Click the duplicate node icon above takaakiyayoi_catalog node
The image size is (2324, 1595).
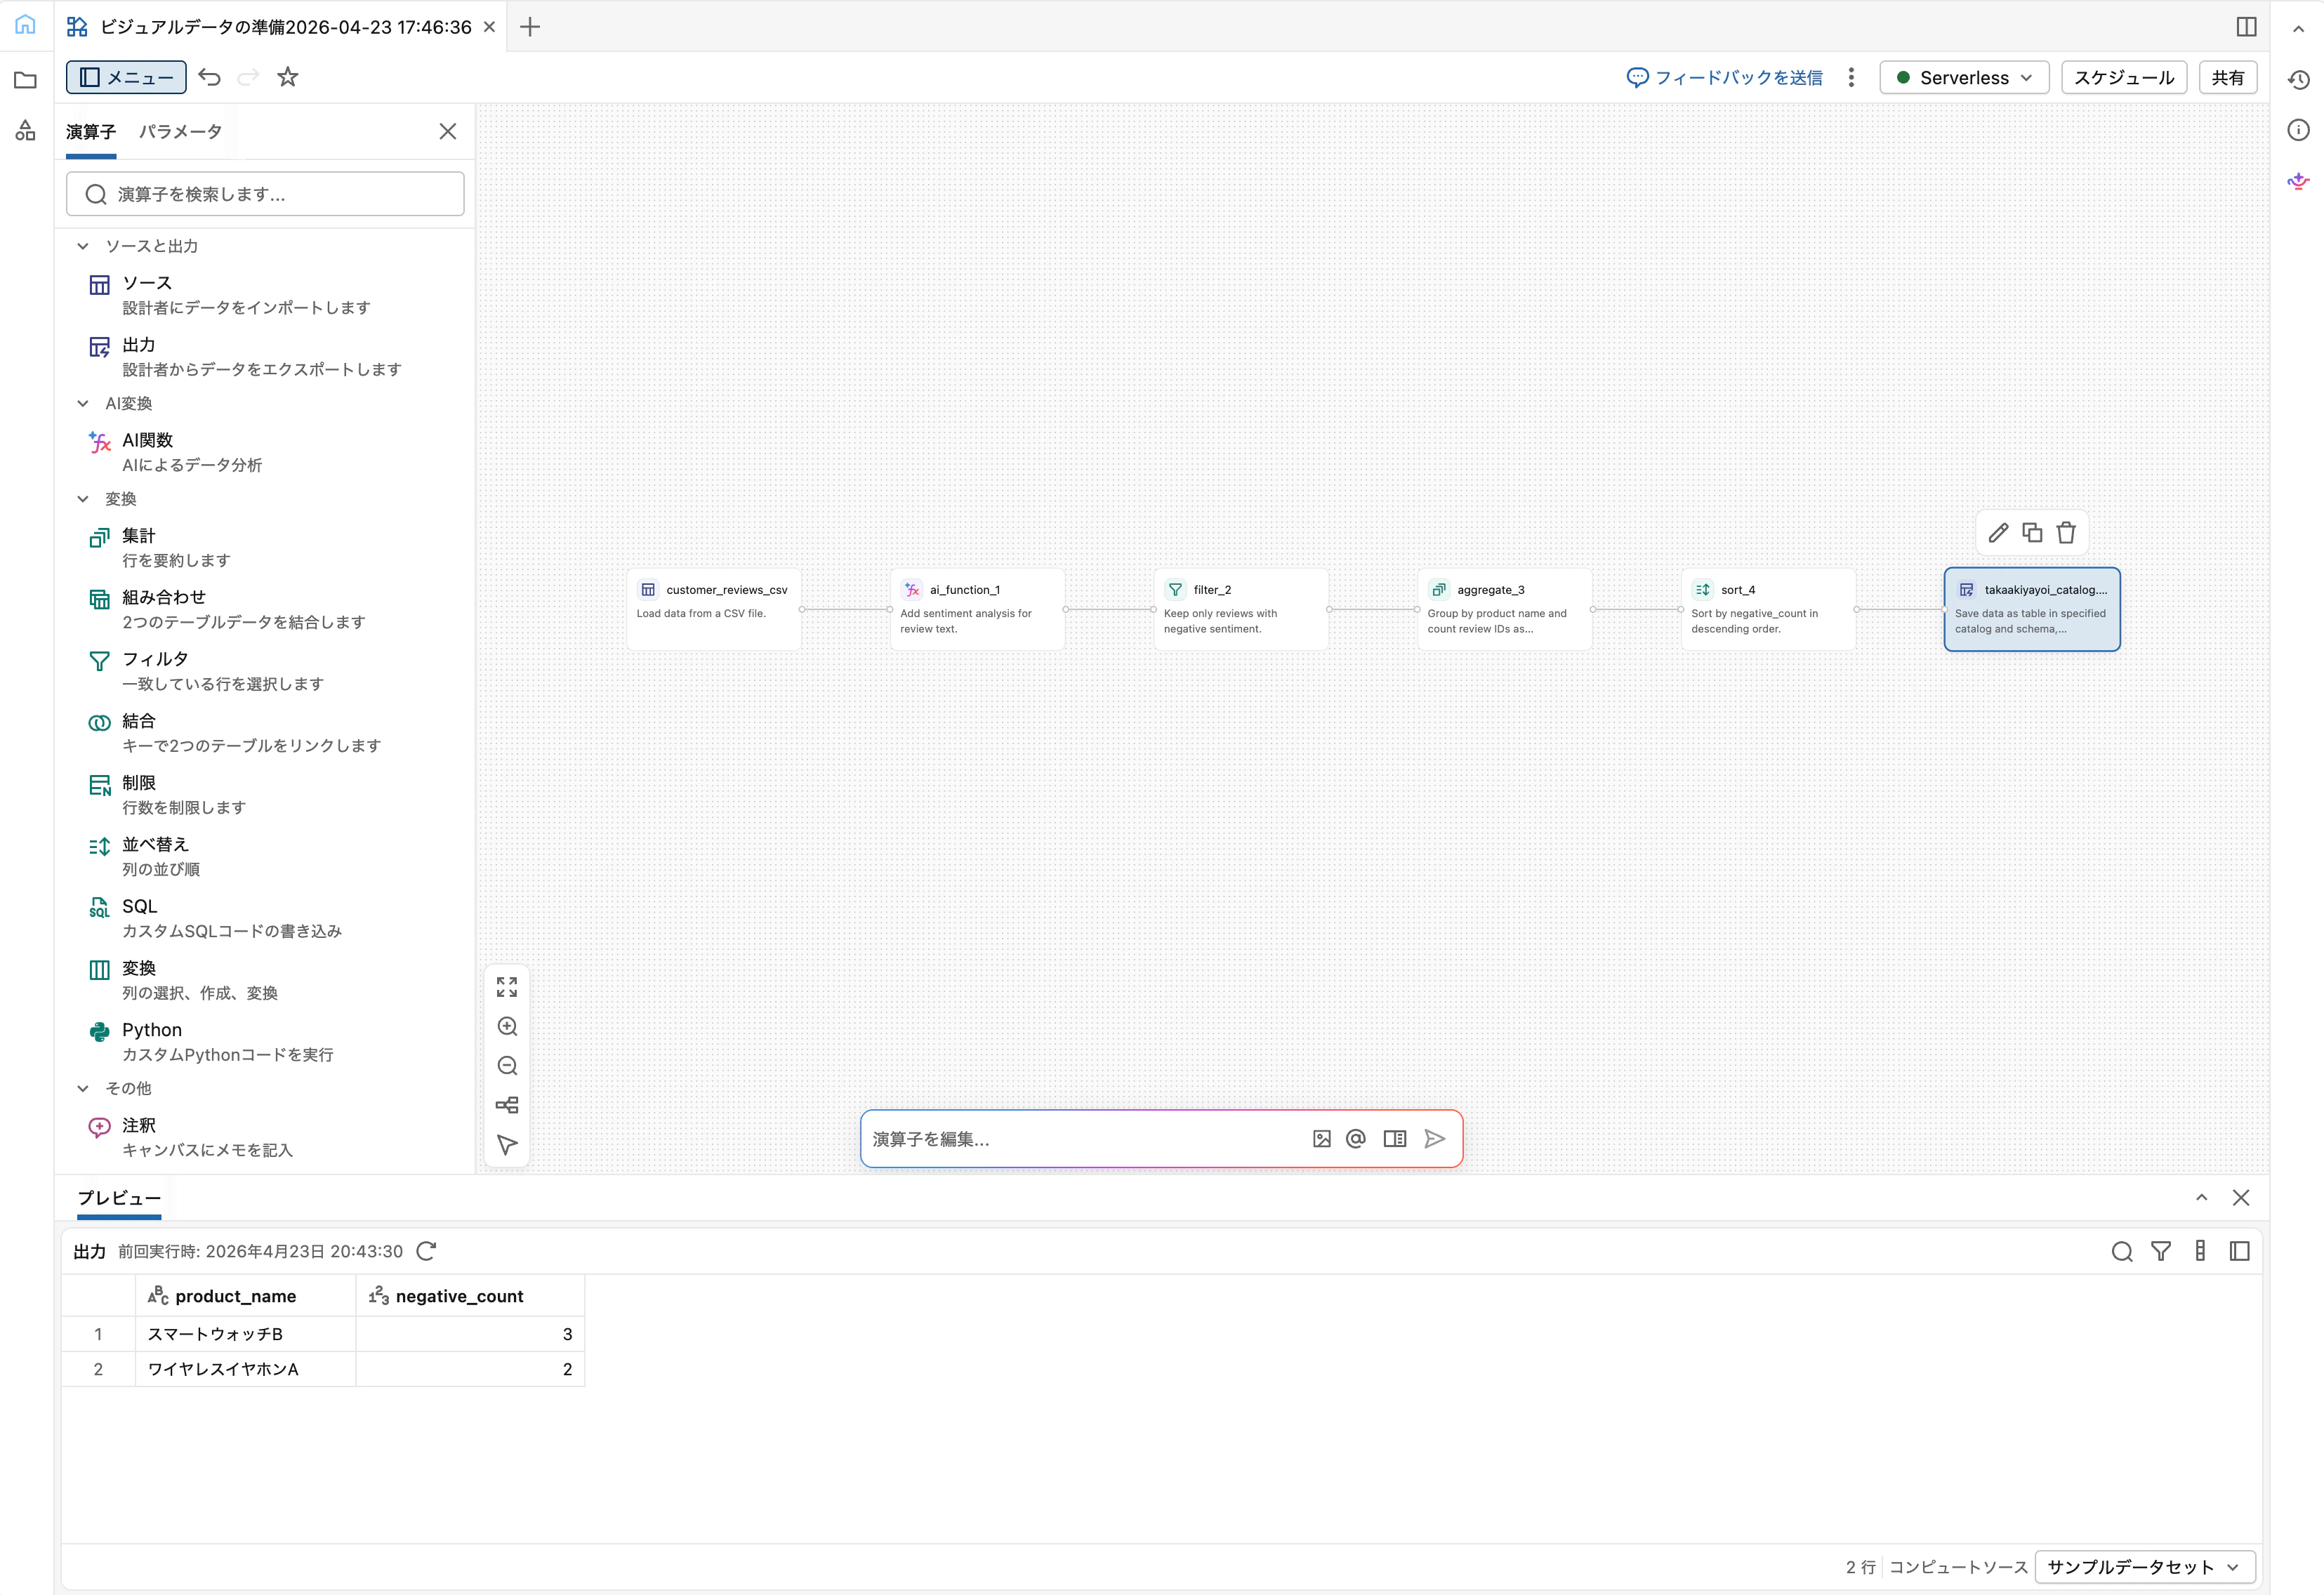pyautogui.click(x=2032, y=532)
